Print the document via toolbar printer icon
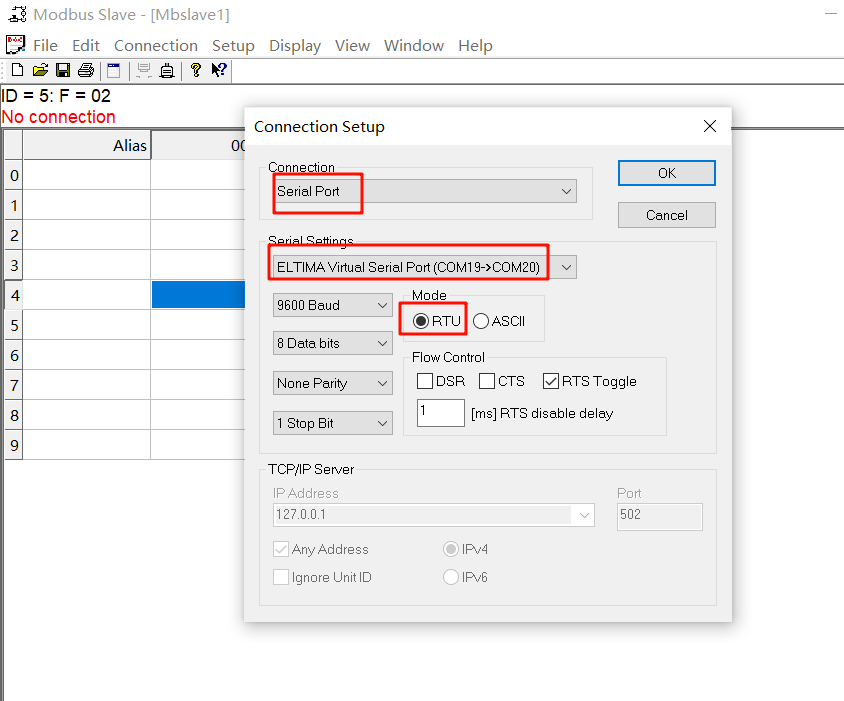 tap(87, 70)
